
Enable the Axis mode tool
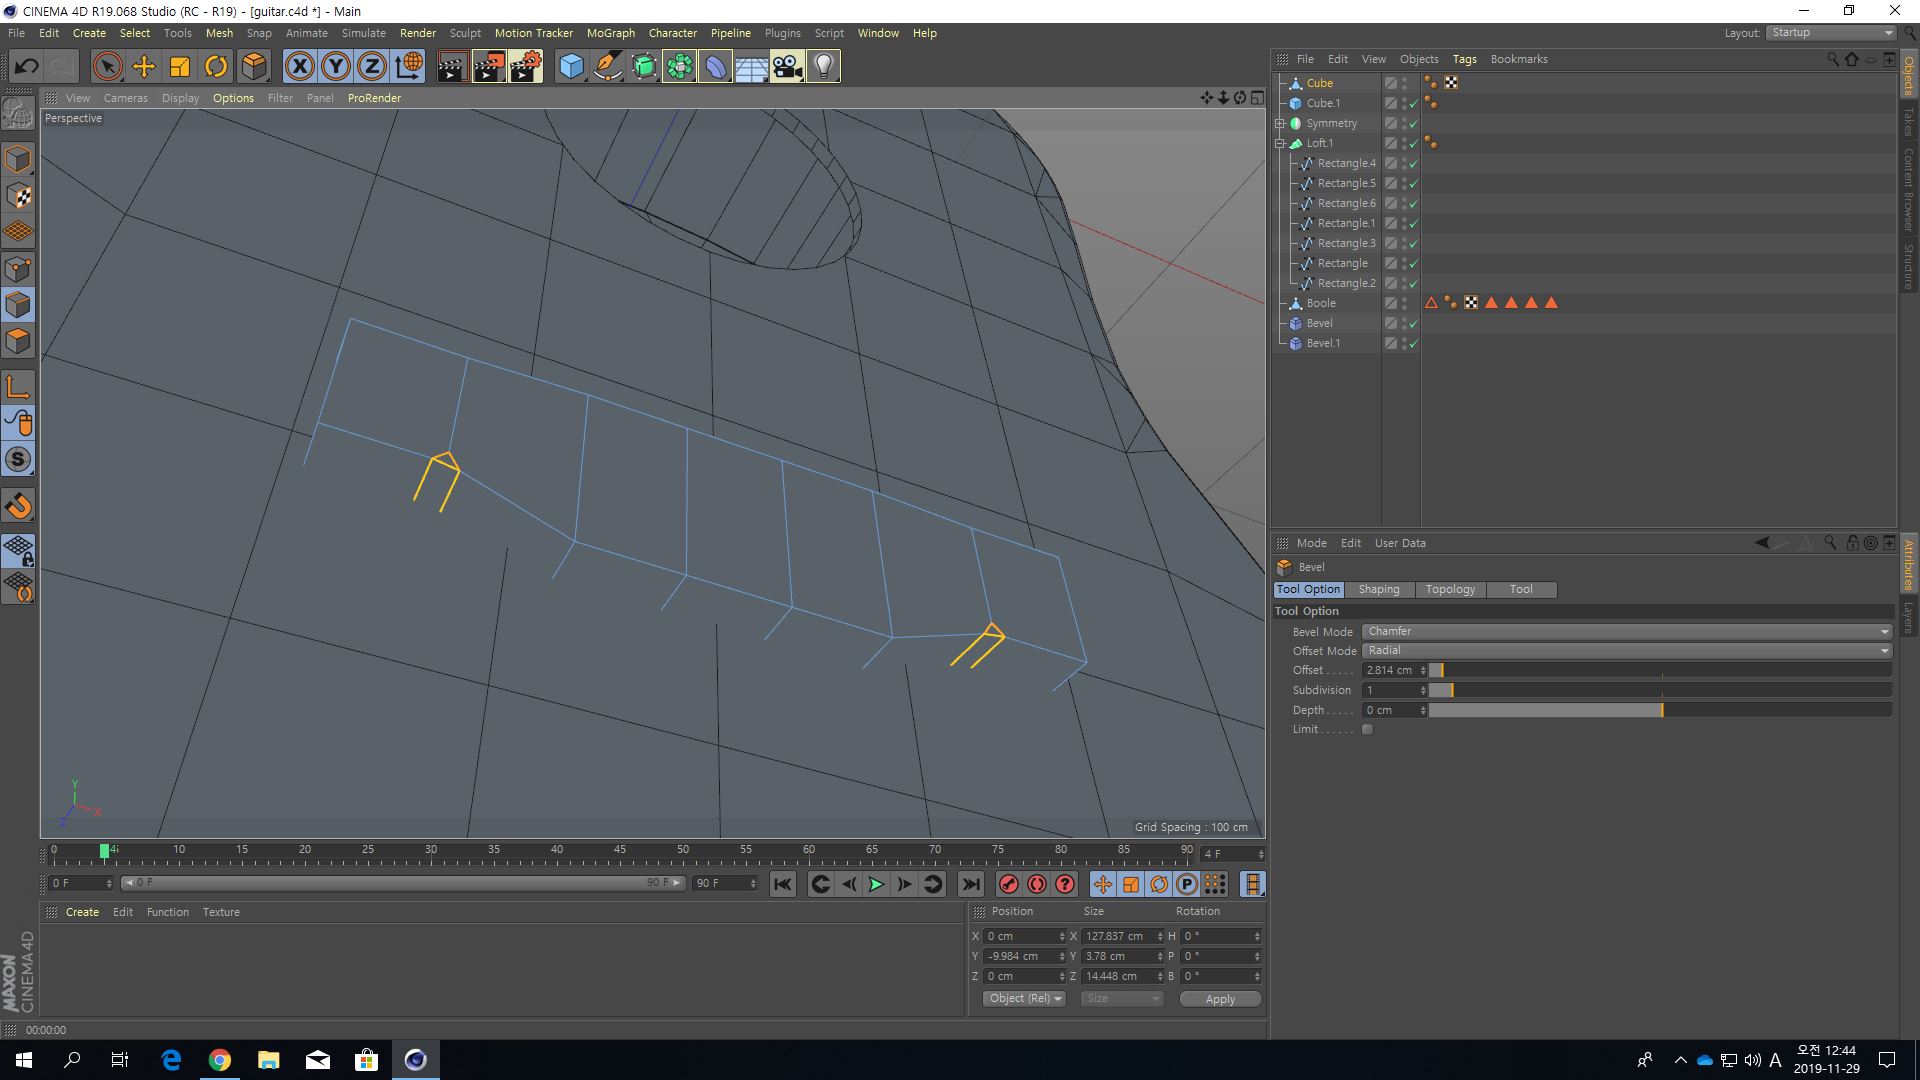[18, 387]
